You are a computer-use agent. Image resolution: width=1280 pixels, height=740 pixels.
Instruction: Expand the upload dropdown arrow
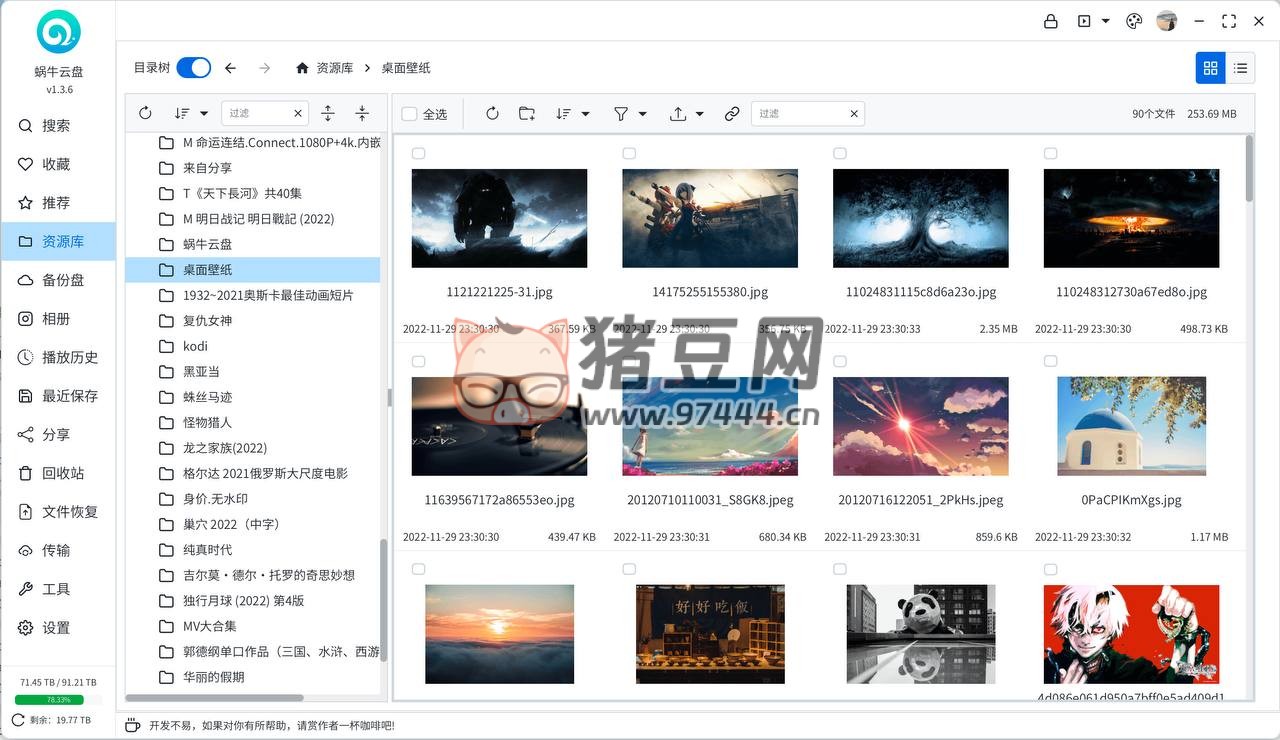point(700,114)
